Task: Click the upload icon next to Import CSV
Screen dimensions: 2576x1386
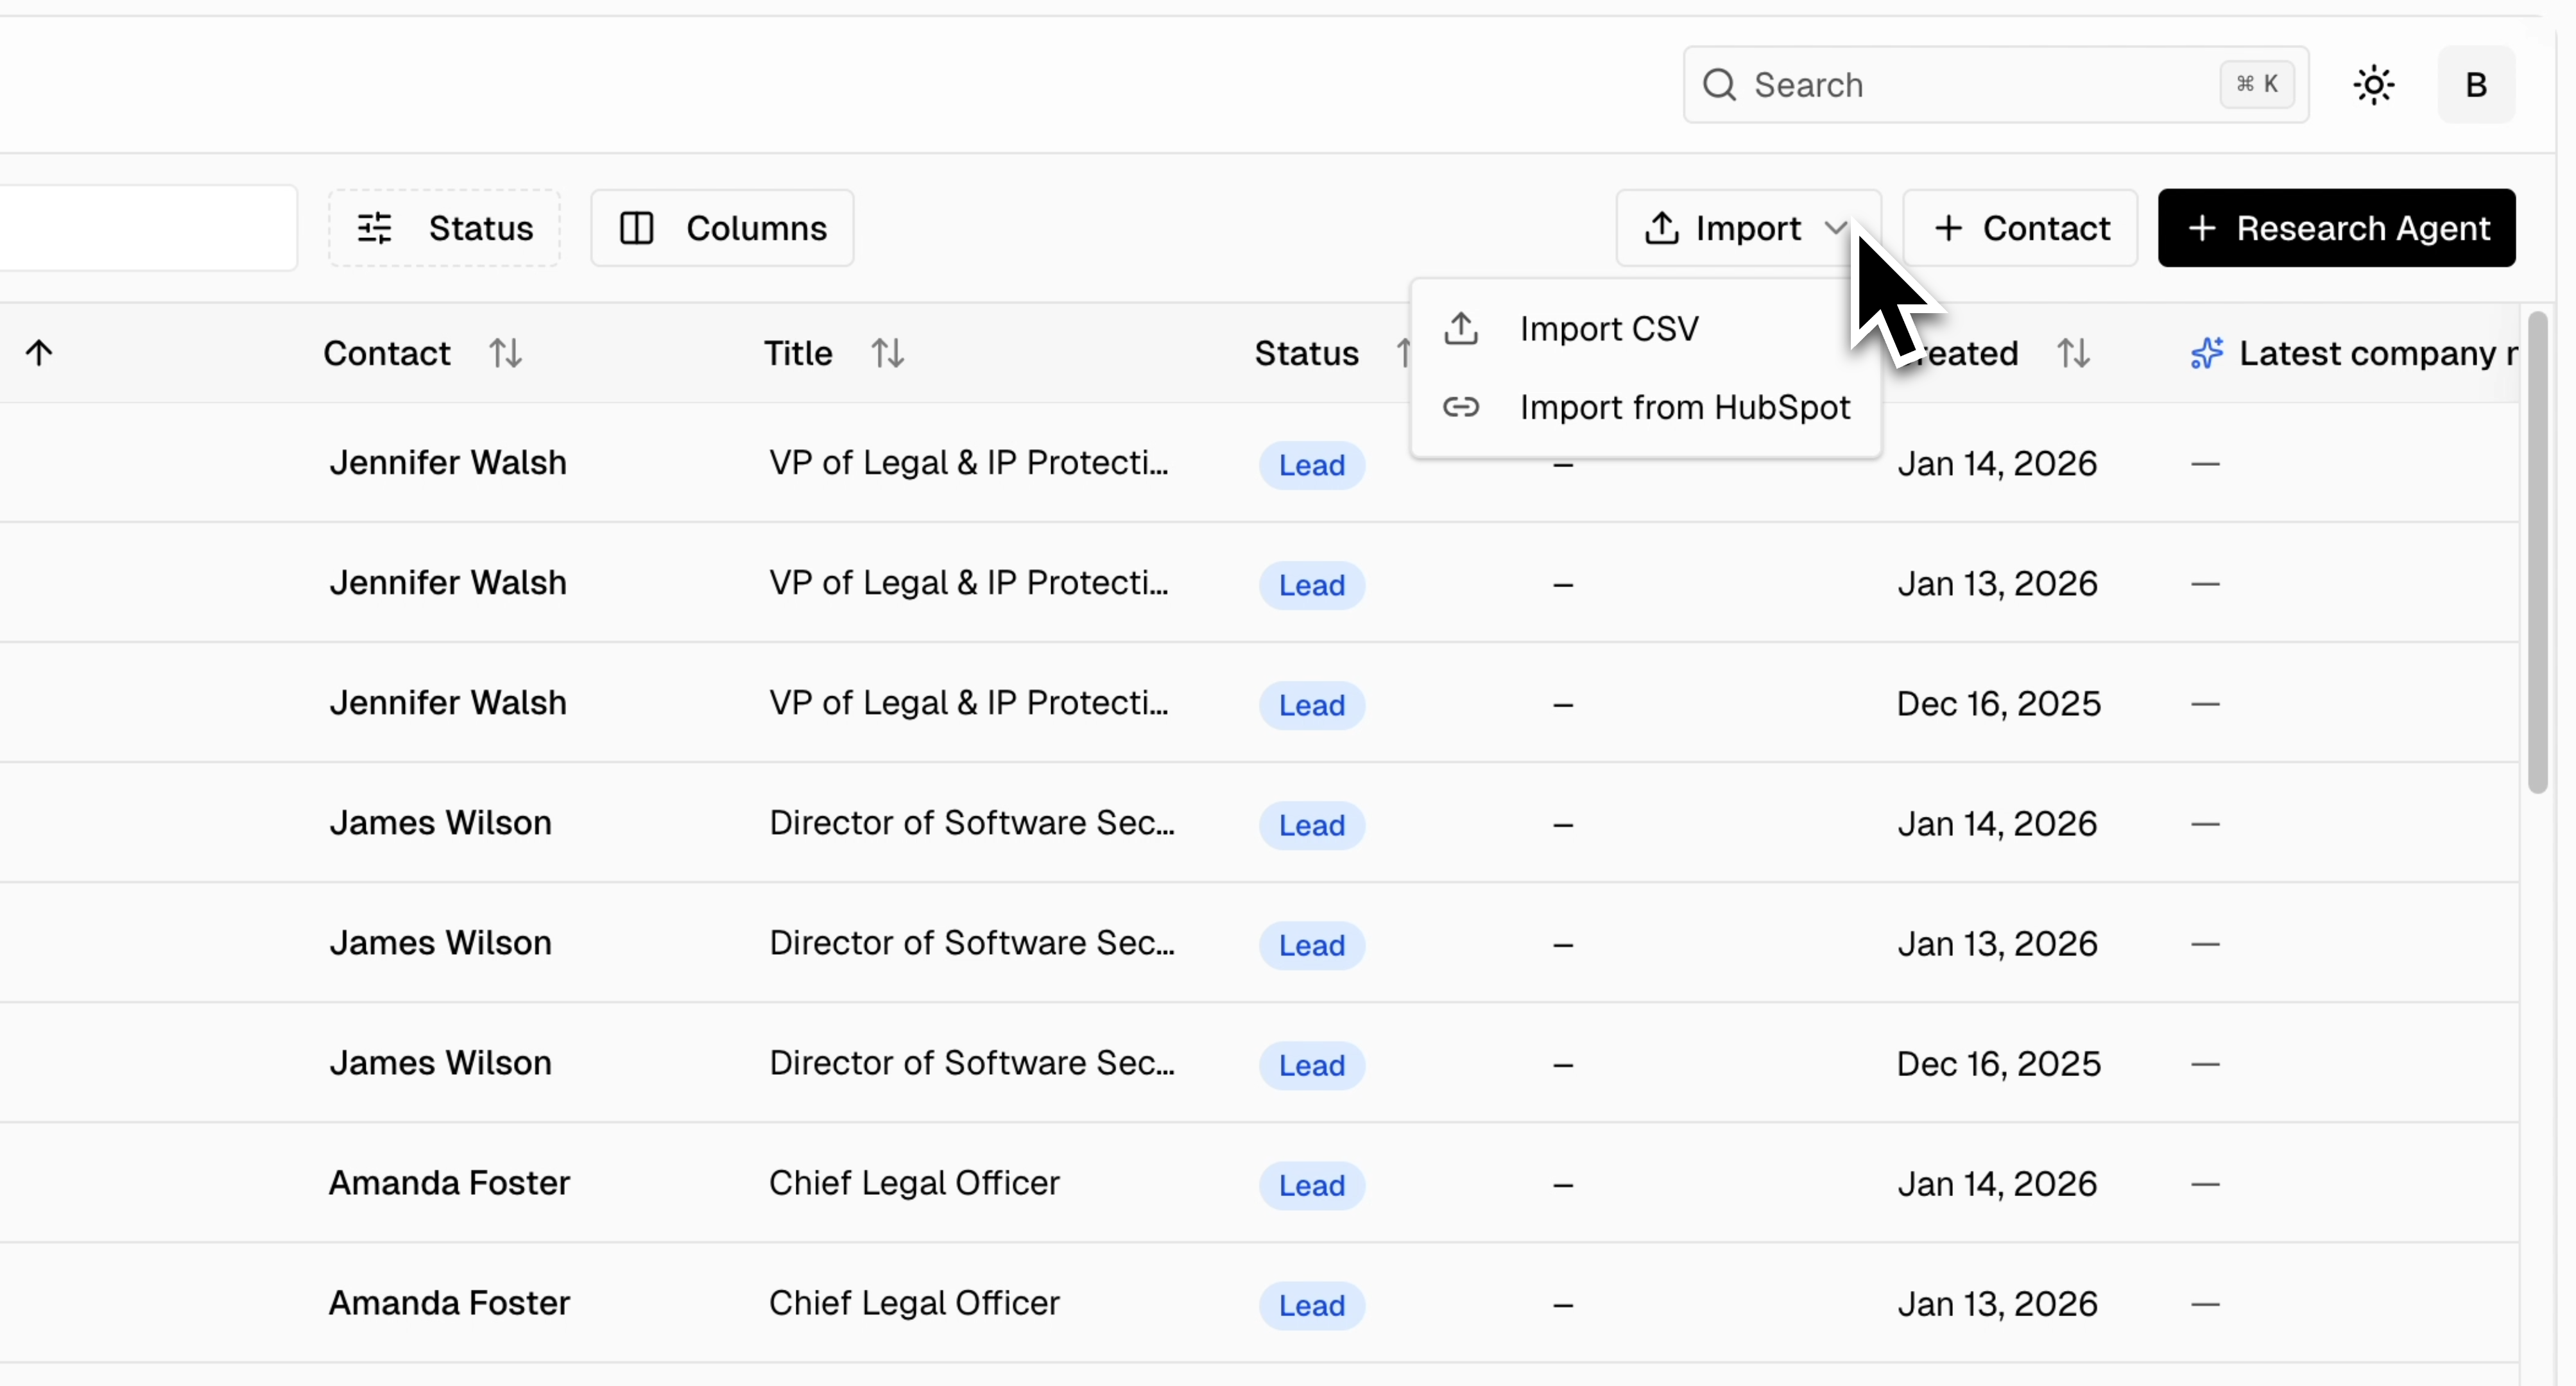Action: (x=1461, y=328)
